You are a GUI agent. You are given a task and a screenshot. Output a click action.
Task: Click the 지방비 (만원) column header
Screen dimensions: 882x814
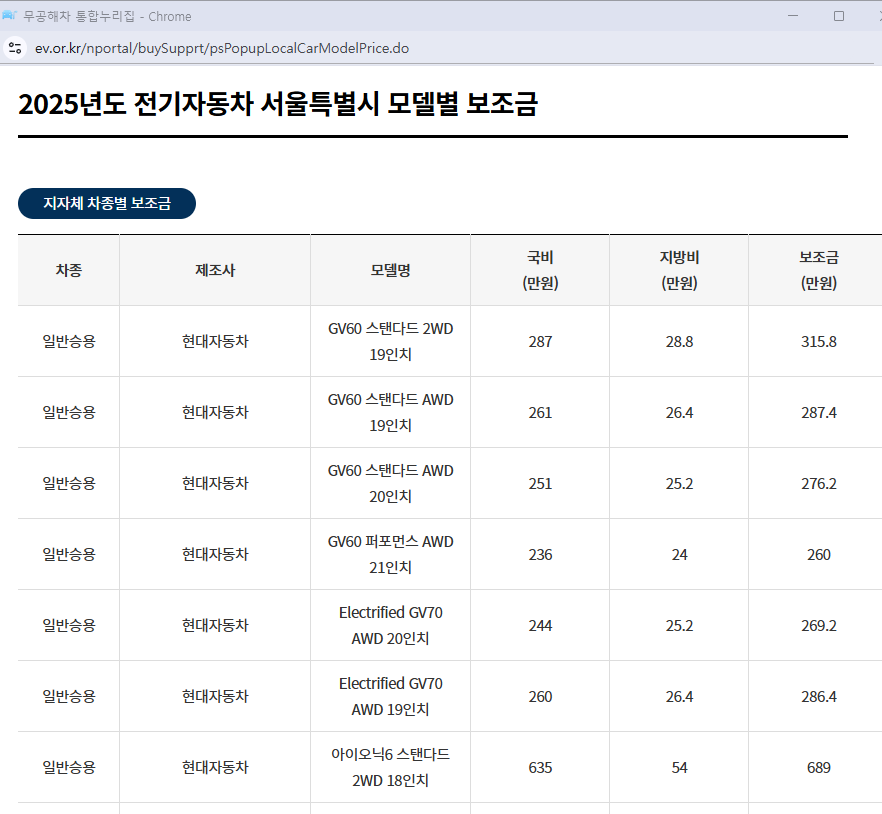(x=678, y=269)
